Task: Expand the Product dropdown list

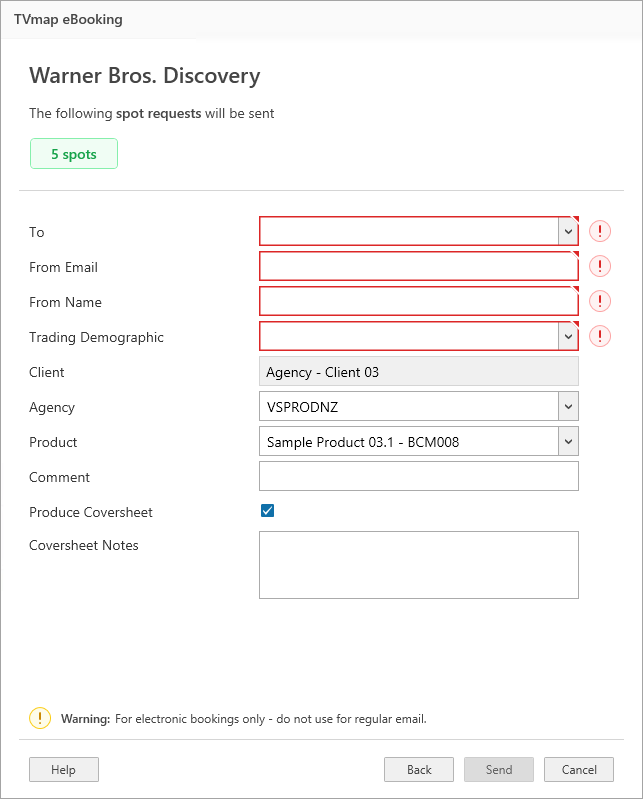Action: 568,442
